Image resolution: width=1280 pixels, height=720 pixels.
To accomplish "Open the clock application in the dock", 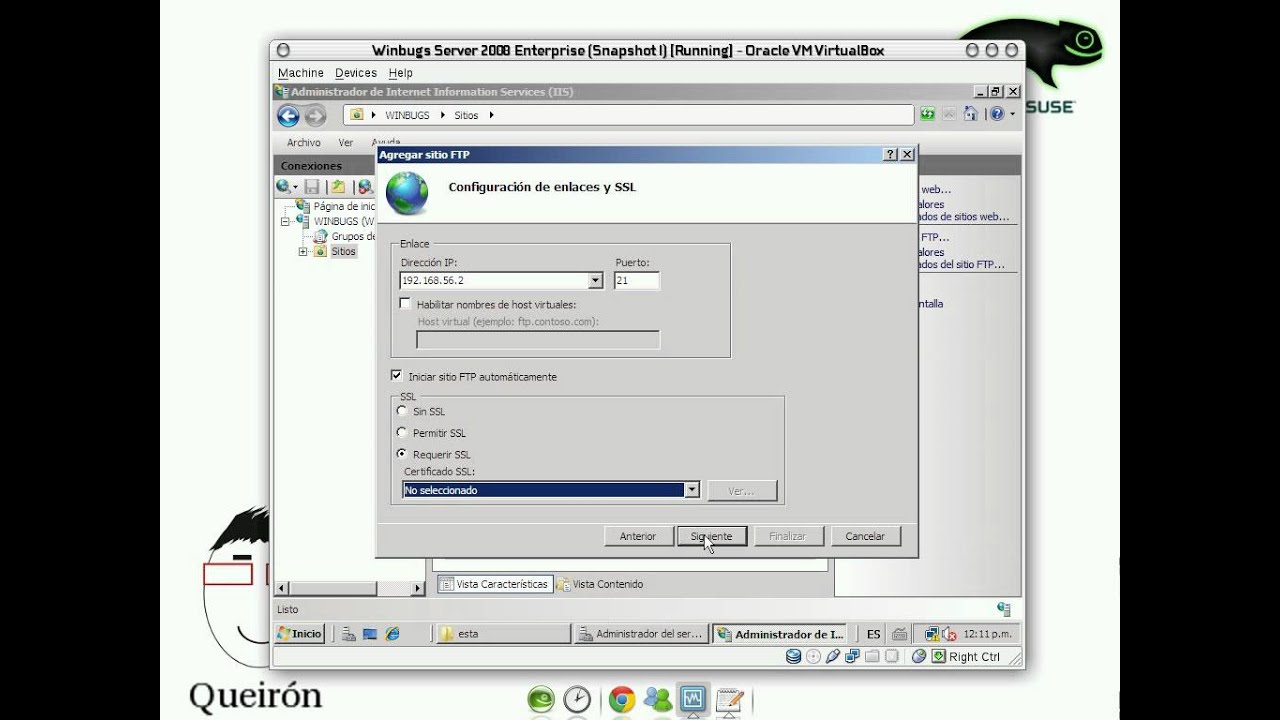I will (577, 699).
